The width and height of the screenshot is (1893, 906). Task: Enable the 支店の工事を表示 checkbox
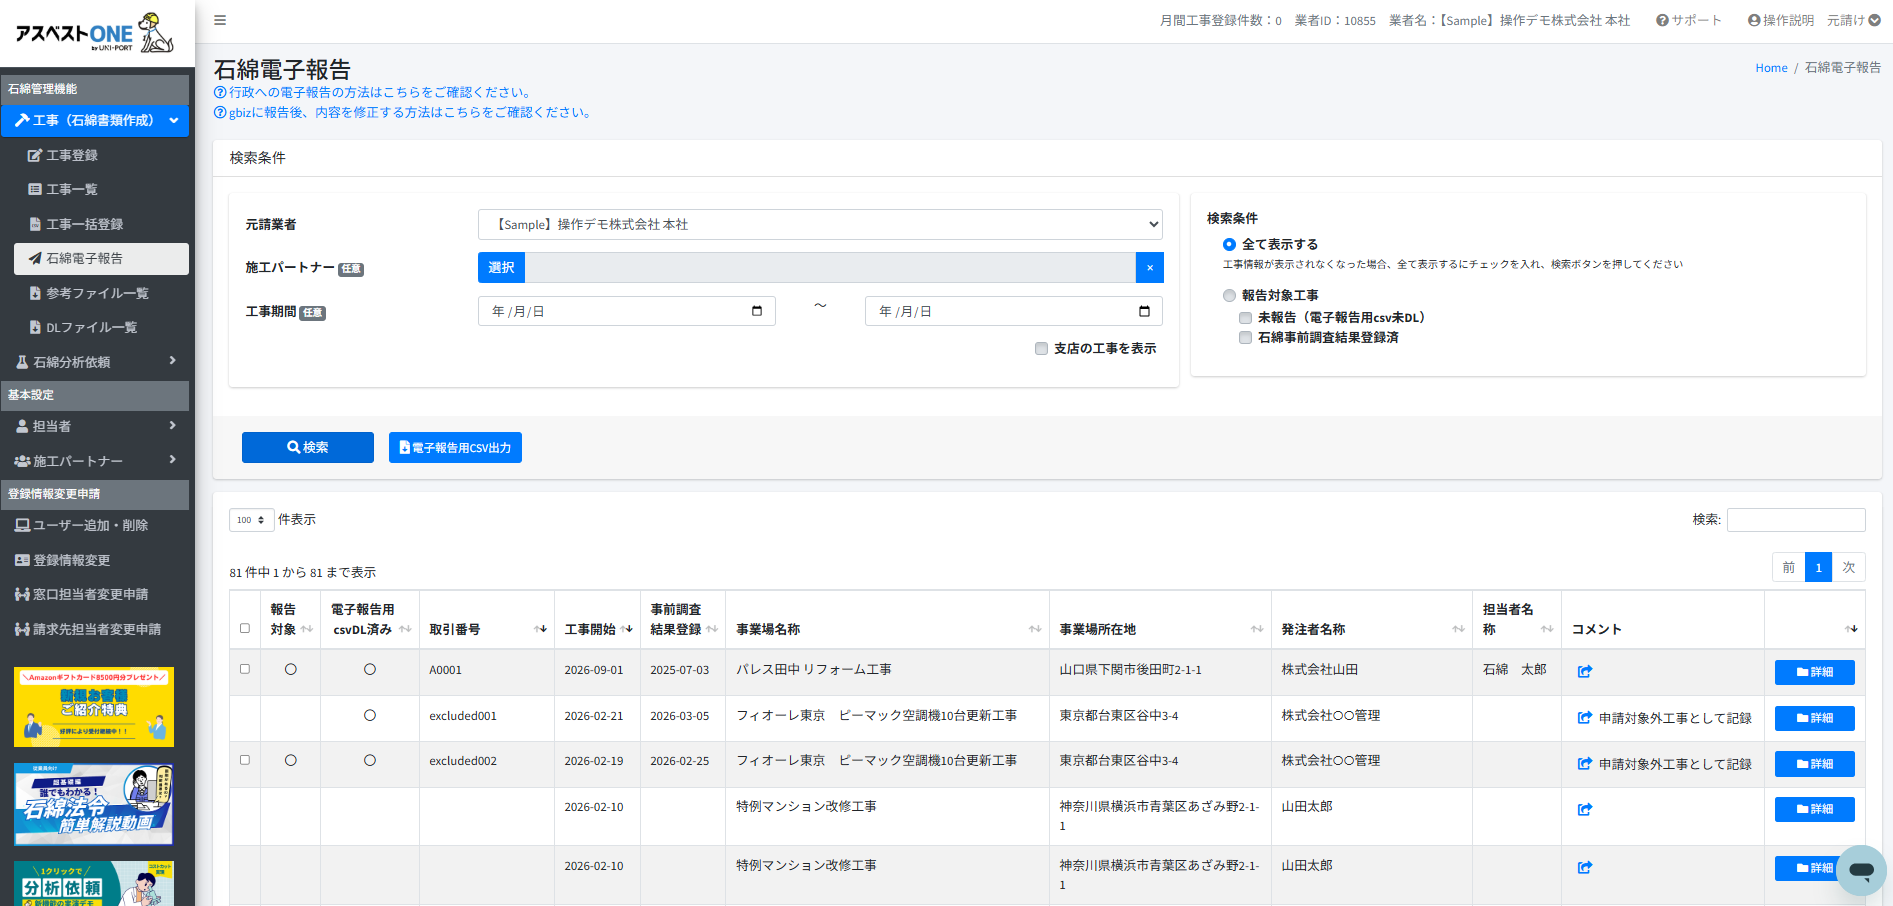pos(1041,348)
